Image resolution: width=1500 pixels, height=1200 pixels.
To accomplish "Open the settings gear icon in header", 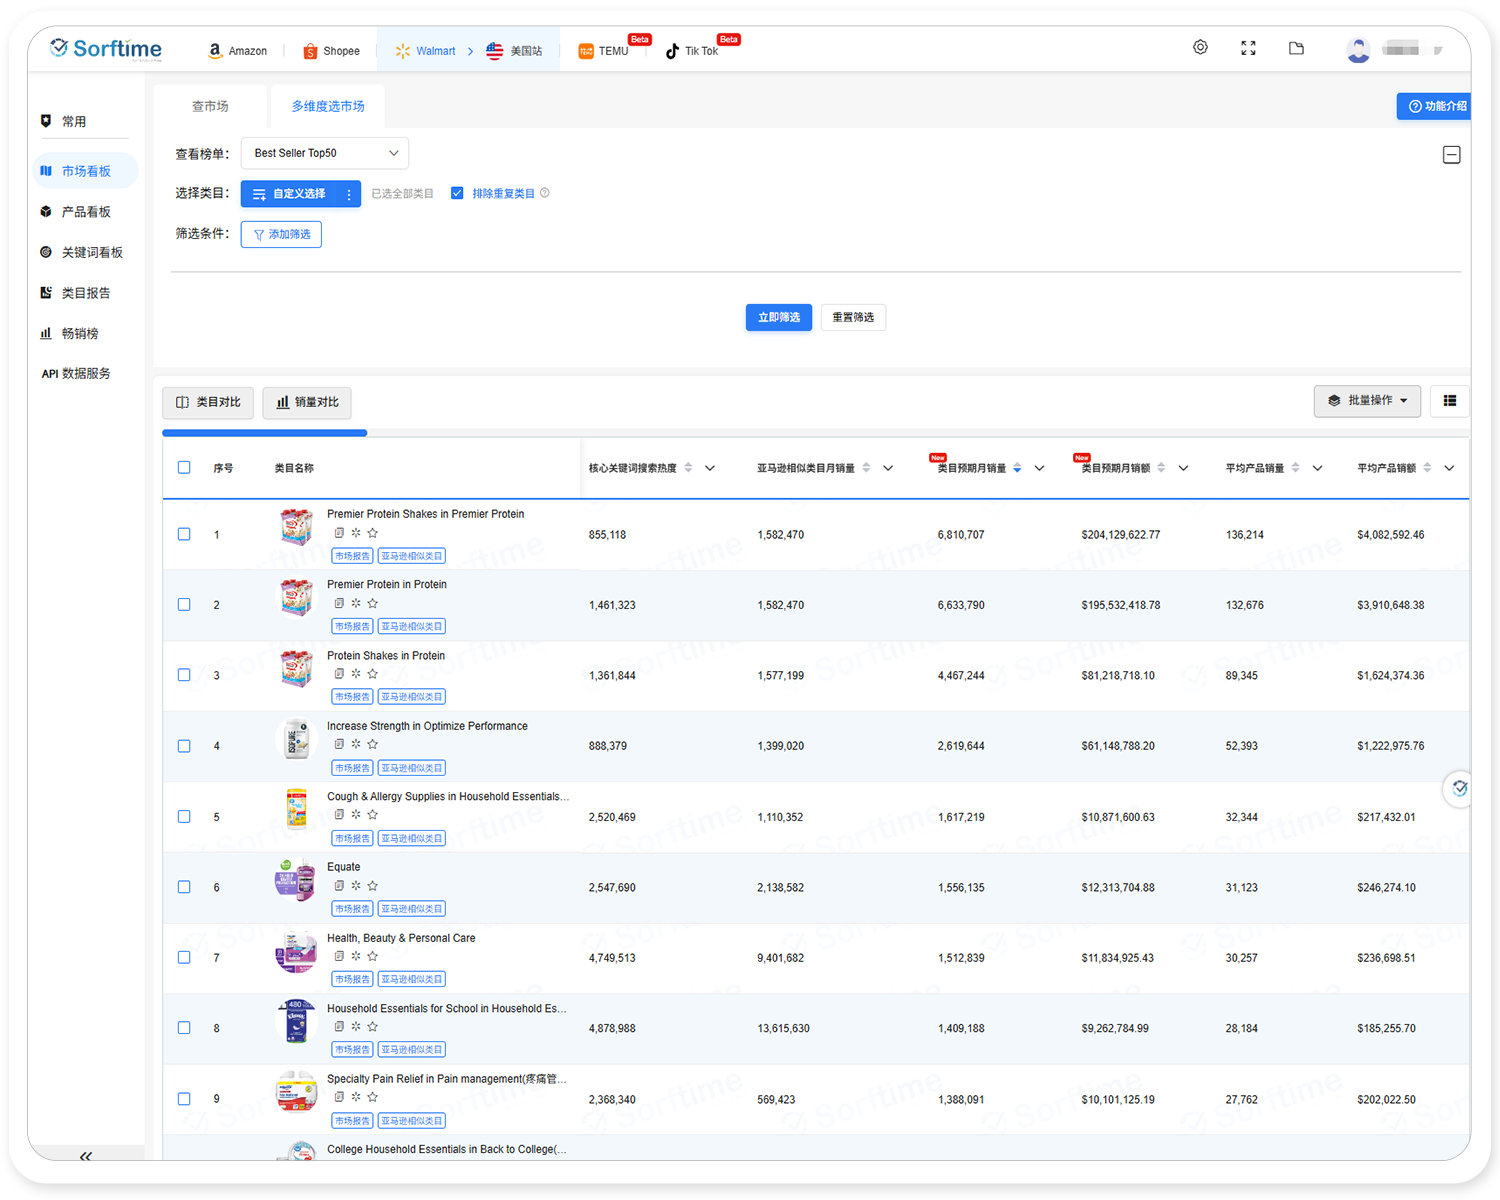I will point(1200,48).
